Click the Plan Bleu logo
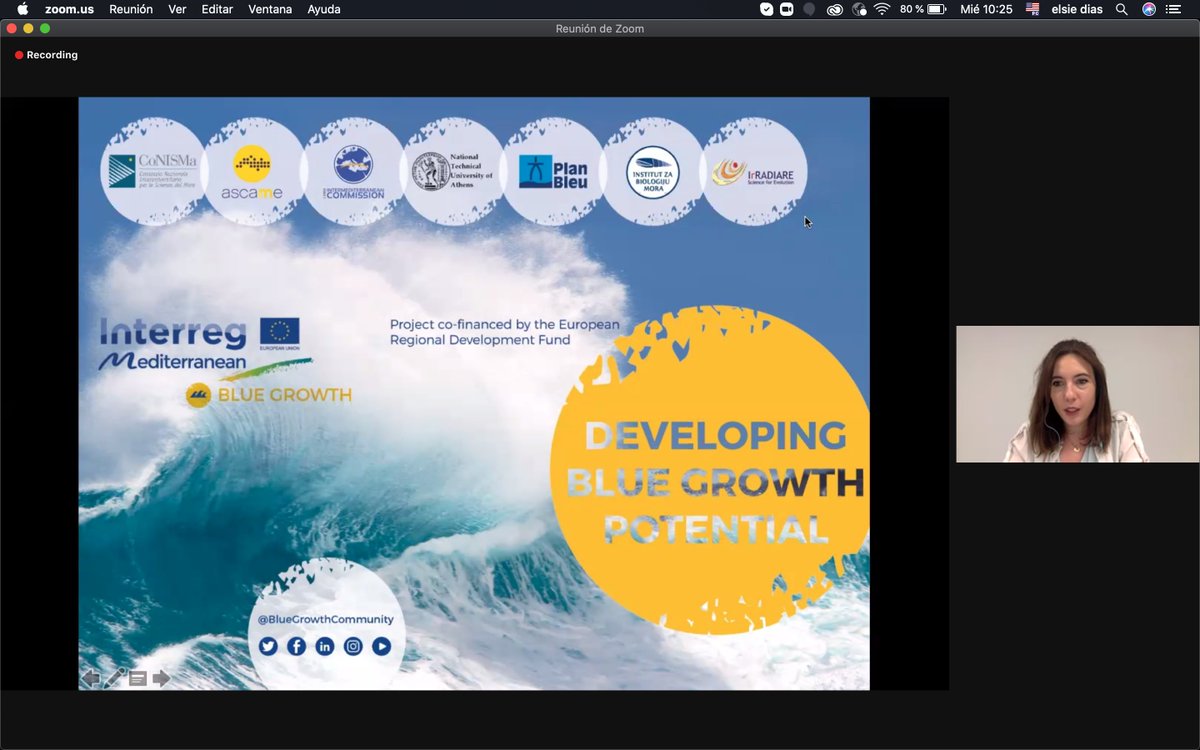Viewport: 1200px width, 750px height. point(553,172)
